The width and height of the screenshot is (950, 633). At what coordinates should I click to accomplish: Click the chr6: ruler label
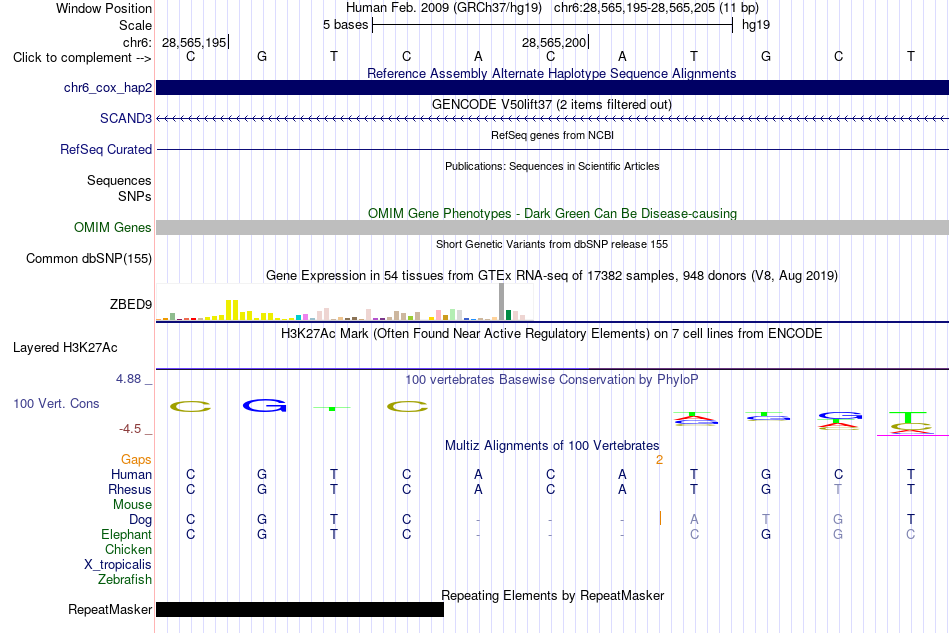[x=137, y=42]
